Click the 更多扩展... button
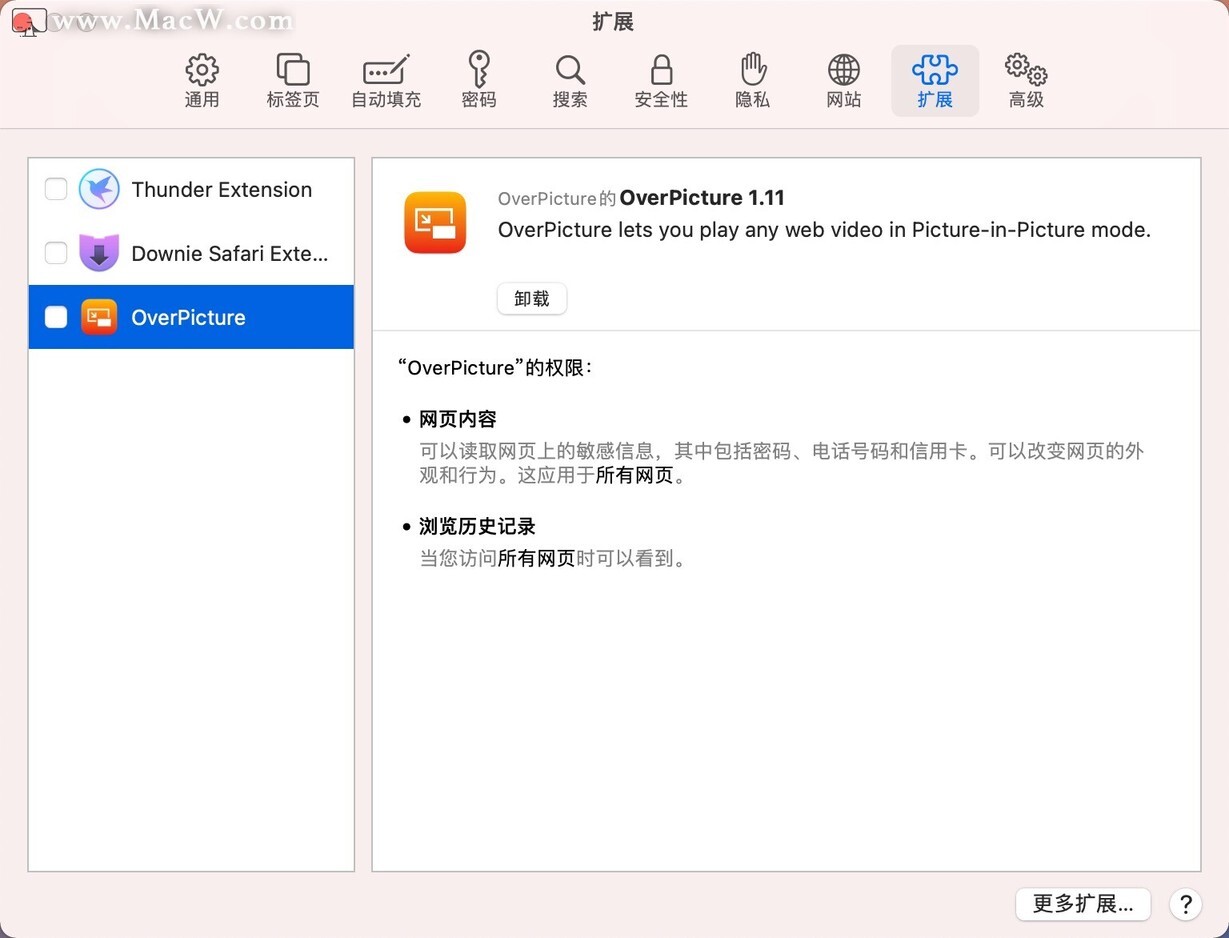1229x938 pixels. (x=1083, y=904)
